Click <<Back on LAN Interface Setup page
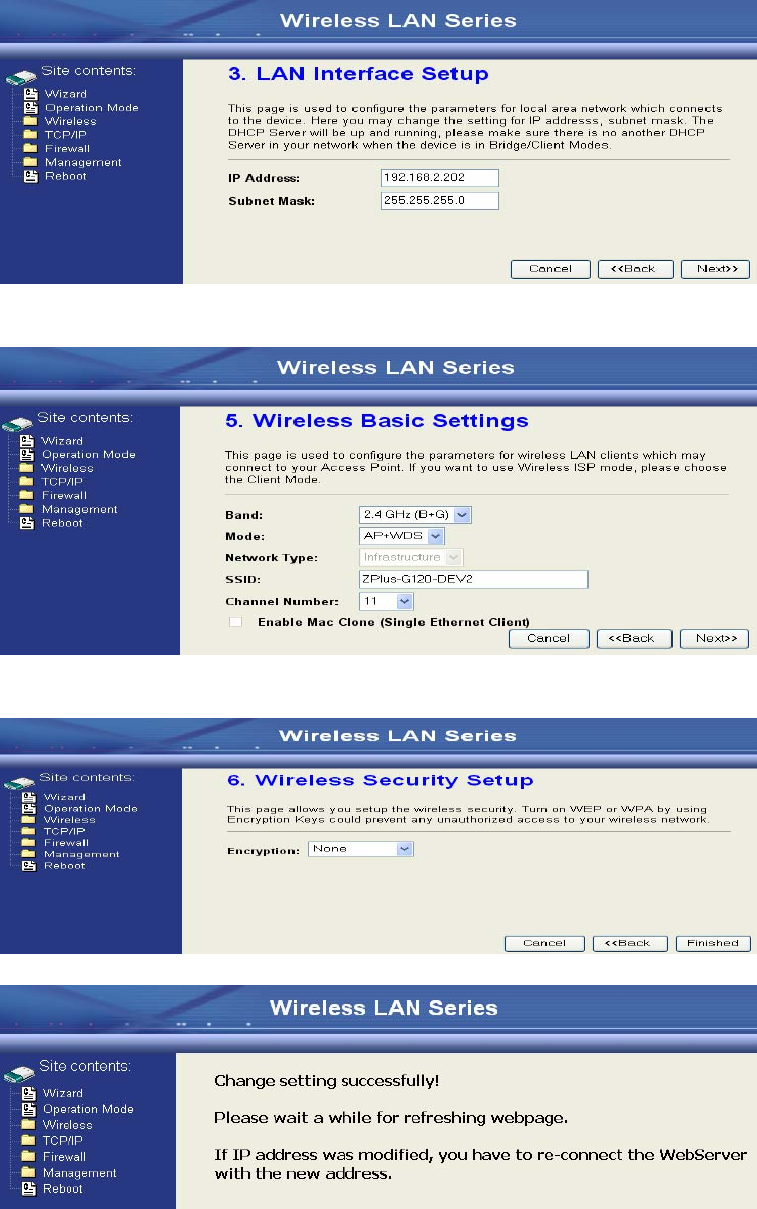Screen dimensions: 757x1209 point(635,269)
